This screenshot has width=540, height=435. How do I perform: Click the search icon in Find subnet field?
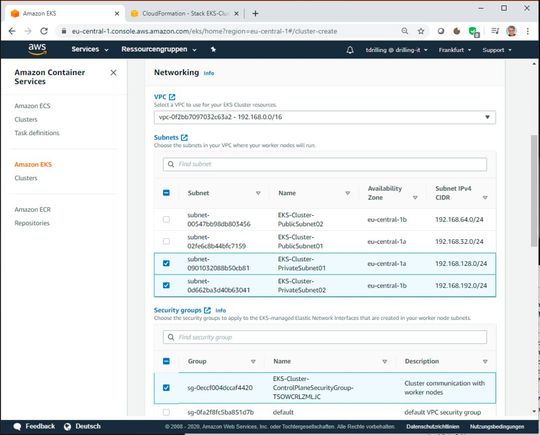171,164
